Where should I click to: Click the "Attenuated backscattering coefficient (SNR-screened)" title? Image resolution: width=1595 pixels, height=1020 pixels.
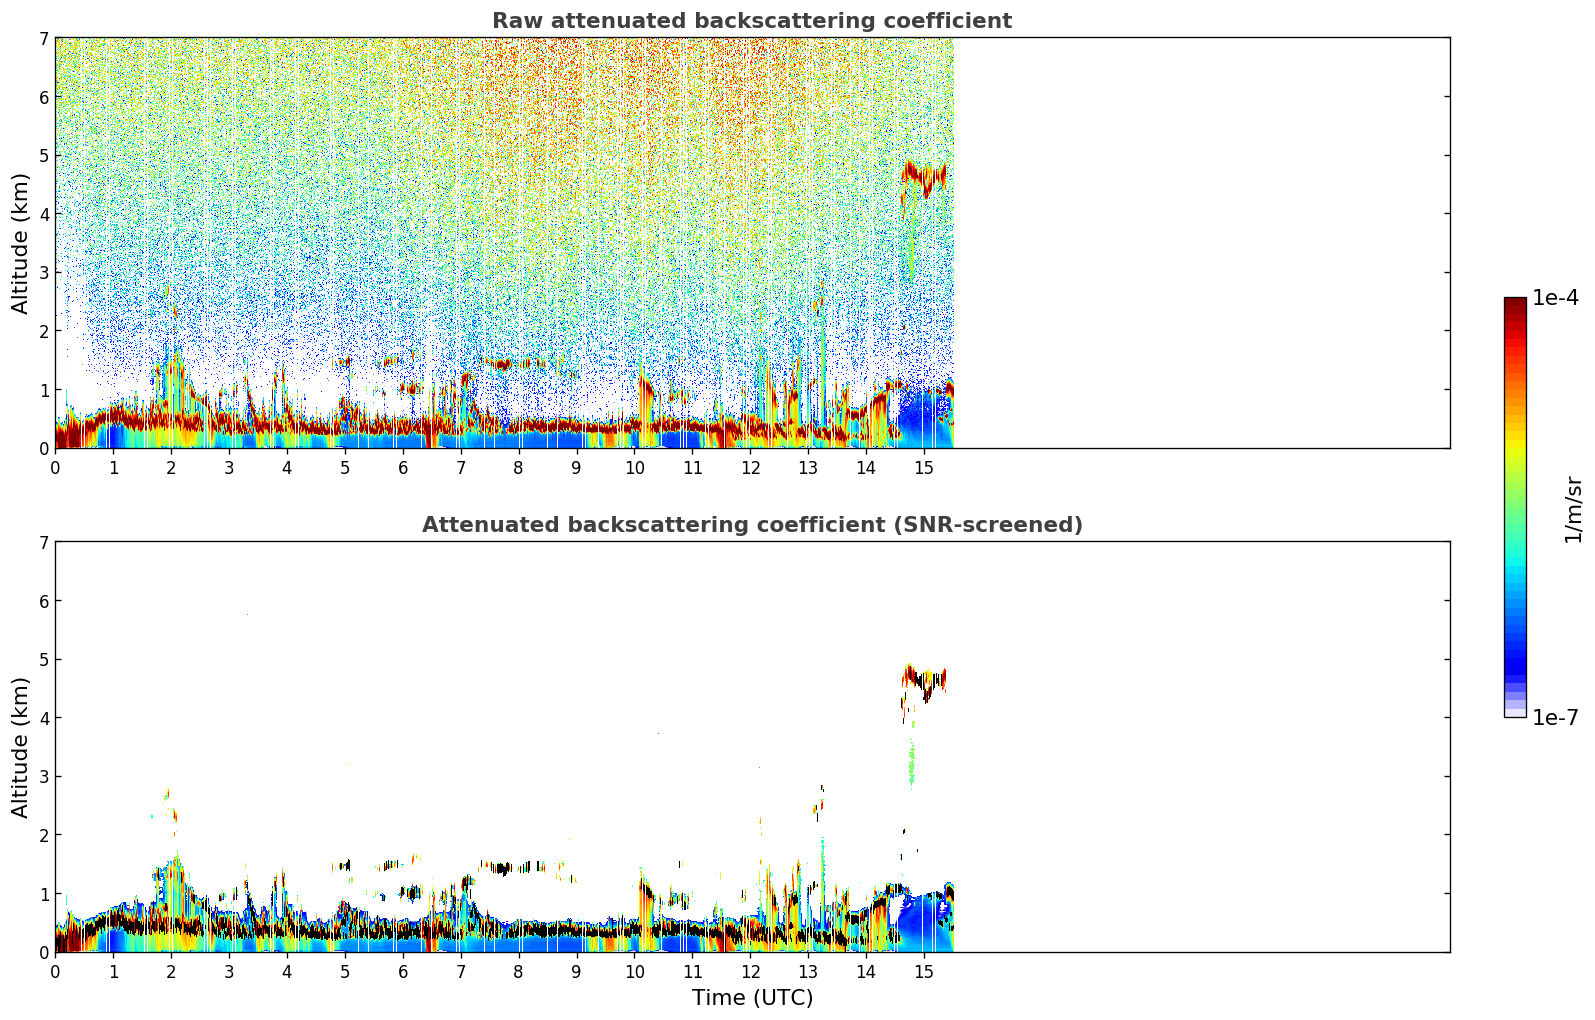752,525
